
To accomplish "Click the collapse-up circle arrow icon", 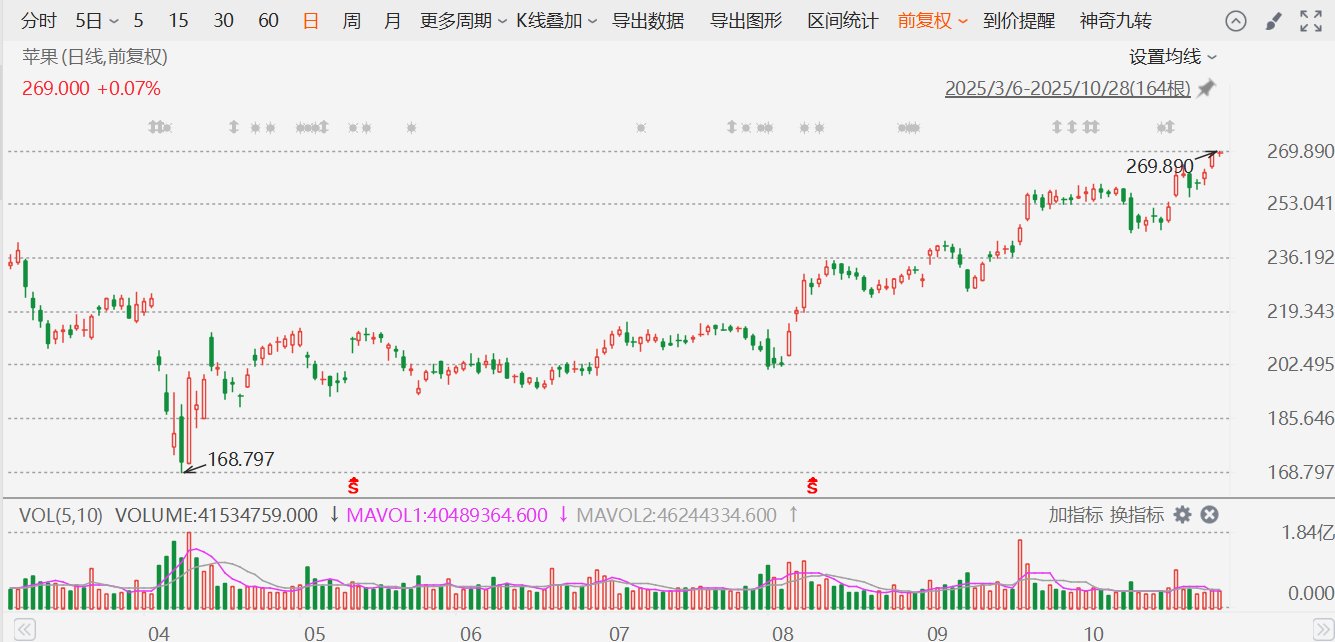I will (x=1236, y=21).
